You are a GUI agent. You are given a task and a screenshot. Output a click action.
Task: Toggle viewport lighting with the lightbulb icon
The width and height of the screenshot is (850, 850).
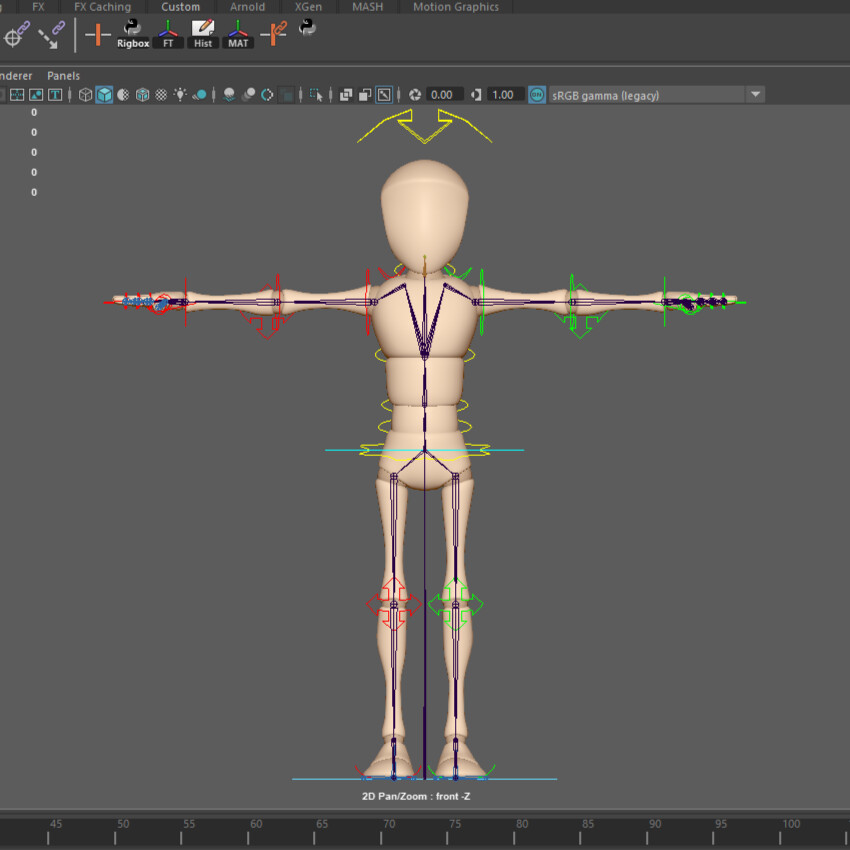[x=182, y=94]
